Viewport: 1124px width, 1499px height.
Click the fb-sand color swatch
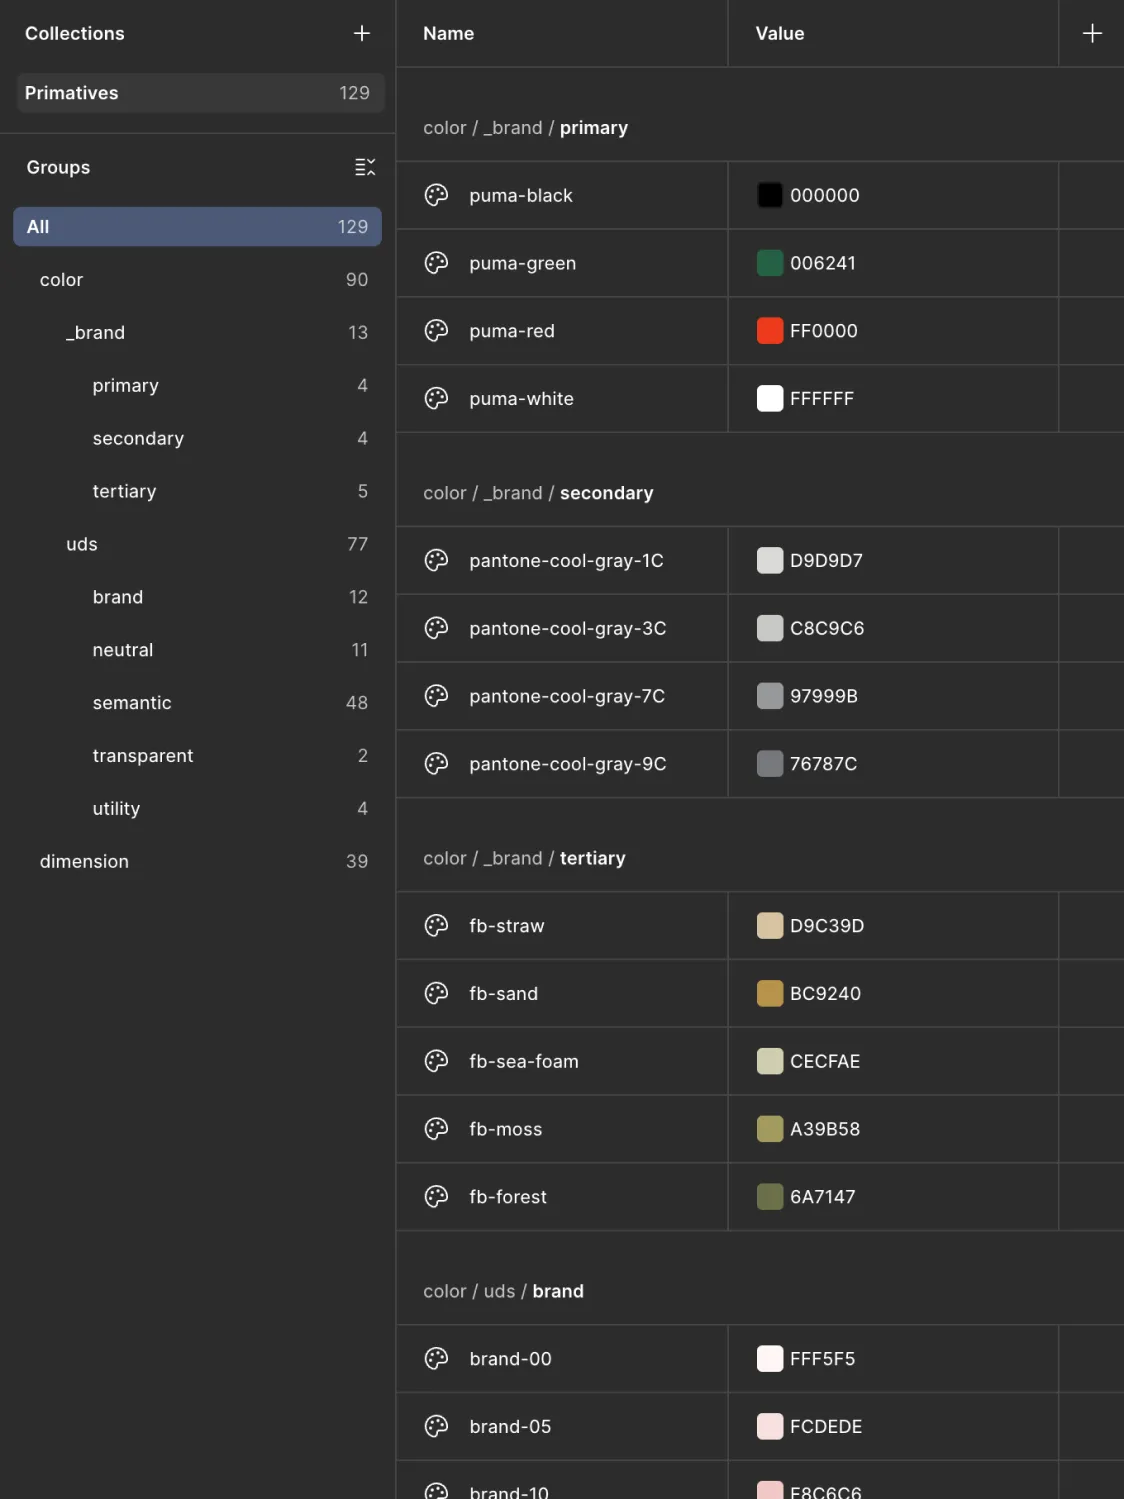pyautogui.click(x=770, y=994)
